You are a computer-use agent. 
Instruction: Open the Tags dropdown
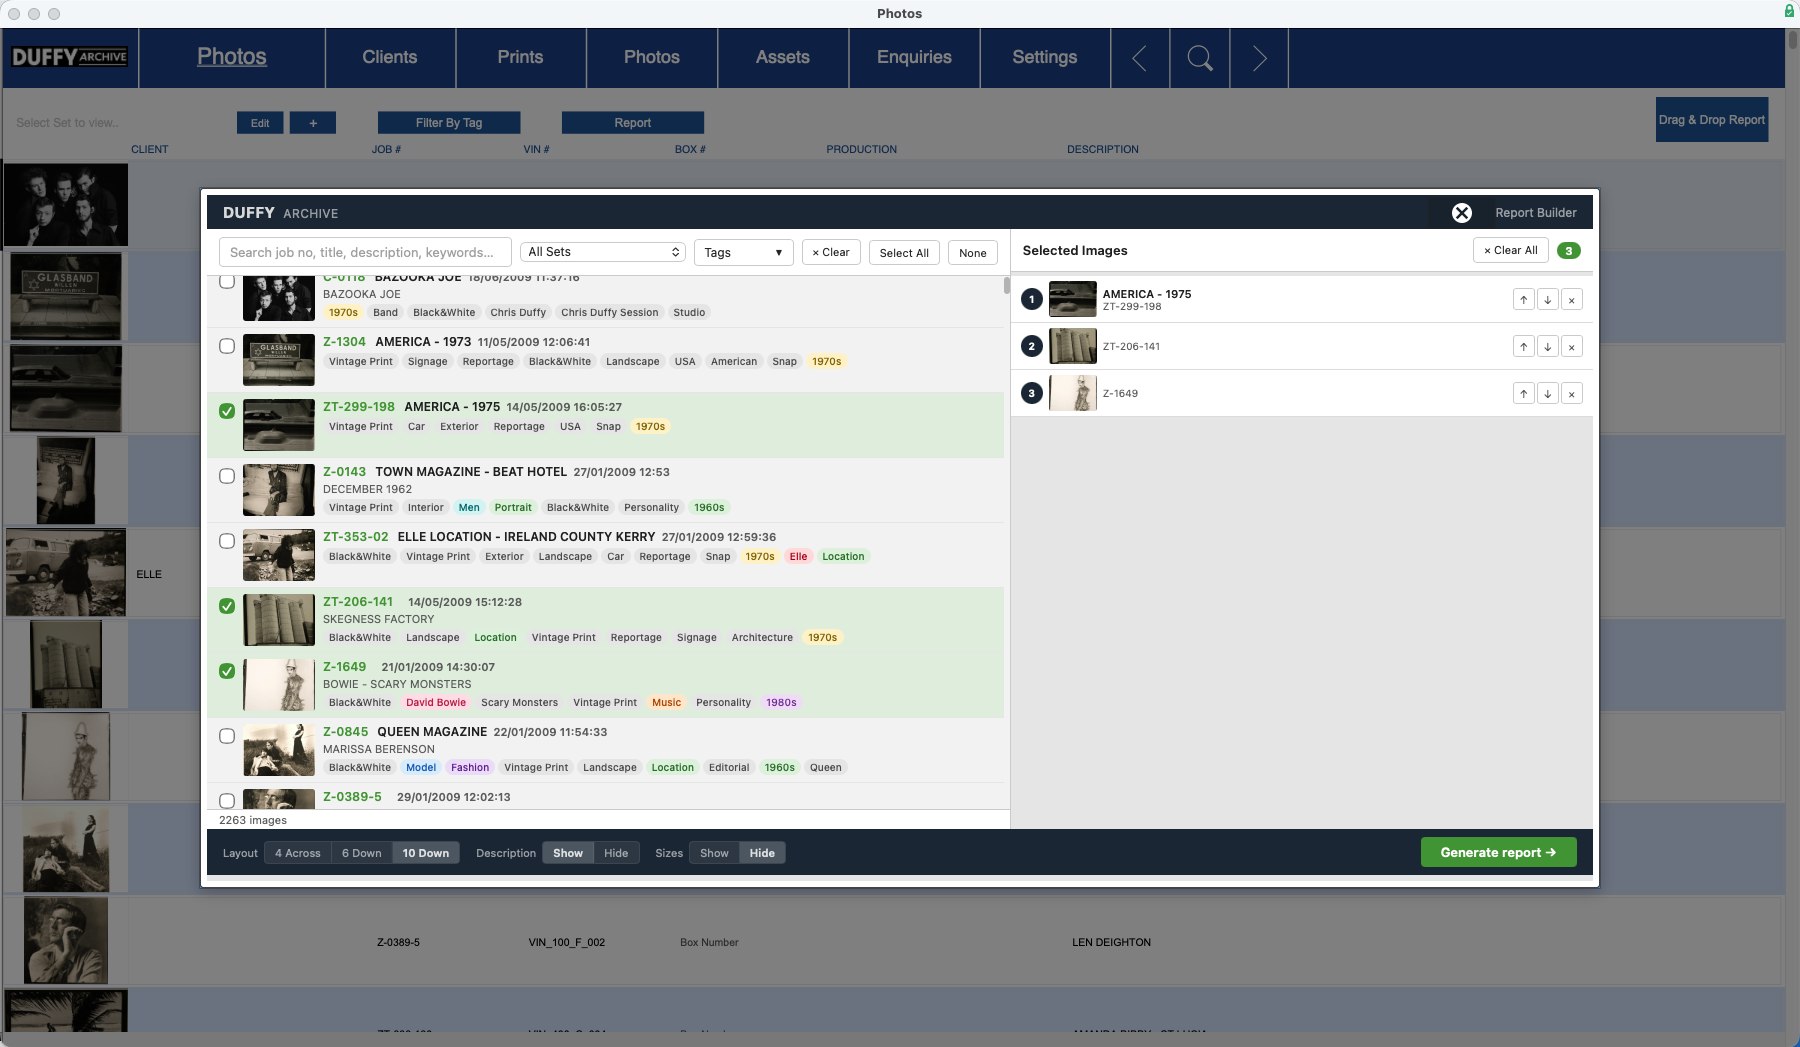click(x=743, y=252)
